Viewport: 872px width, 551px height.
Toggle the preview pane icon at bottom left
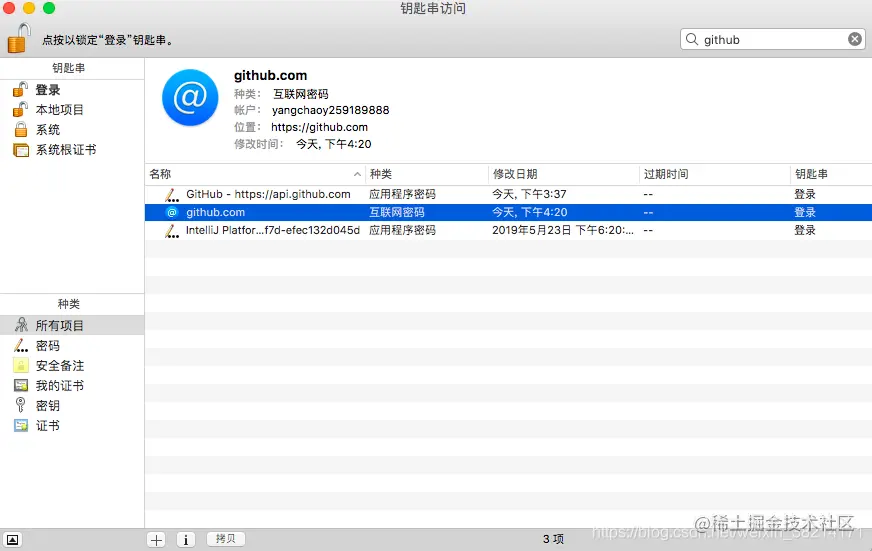[12, 539]
